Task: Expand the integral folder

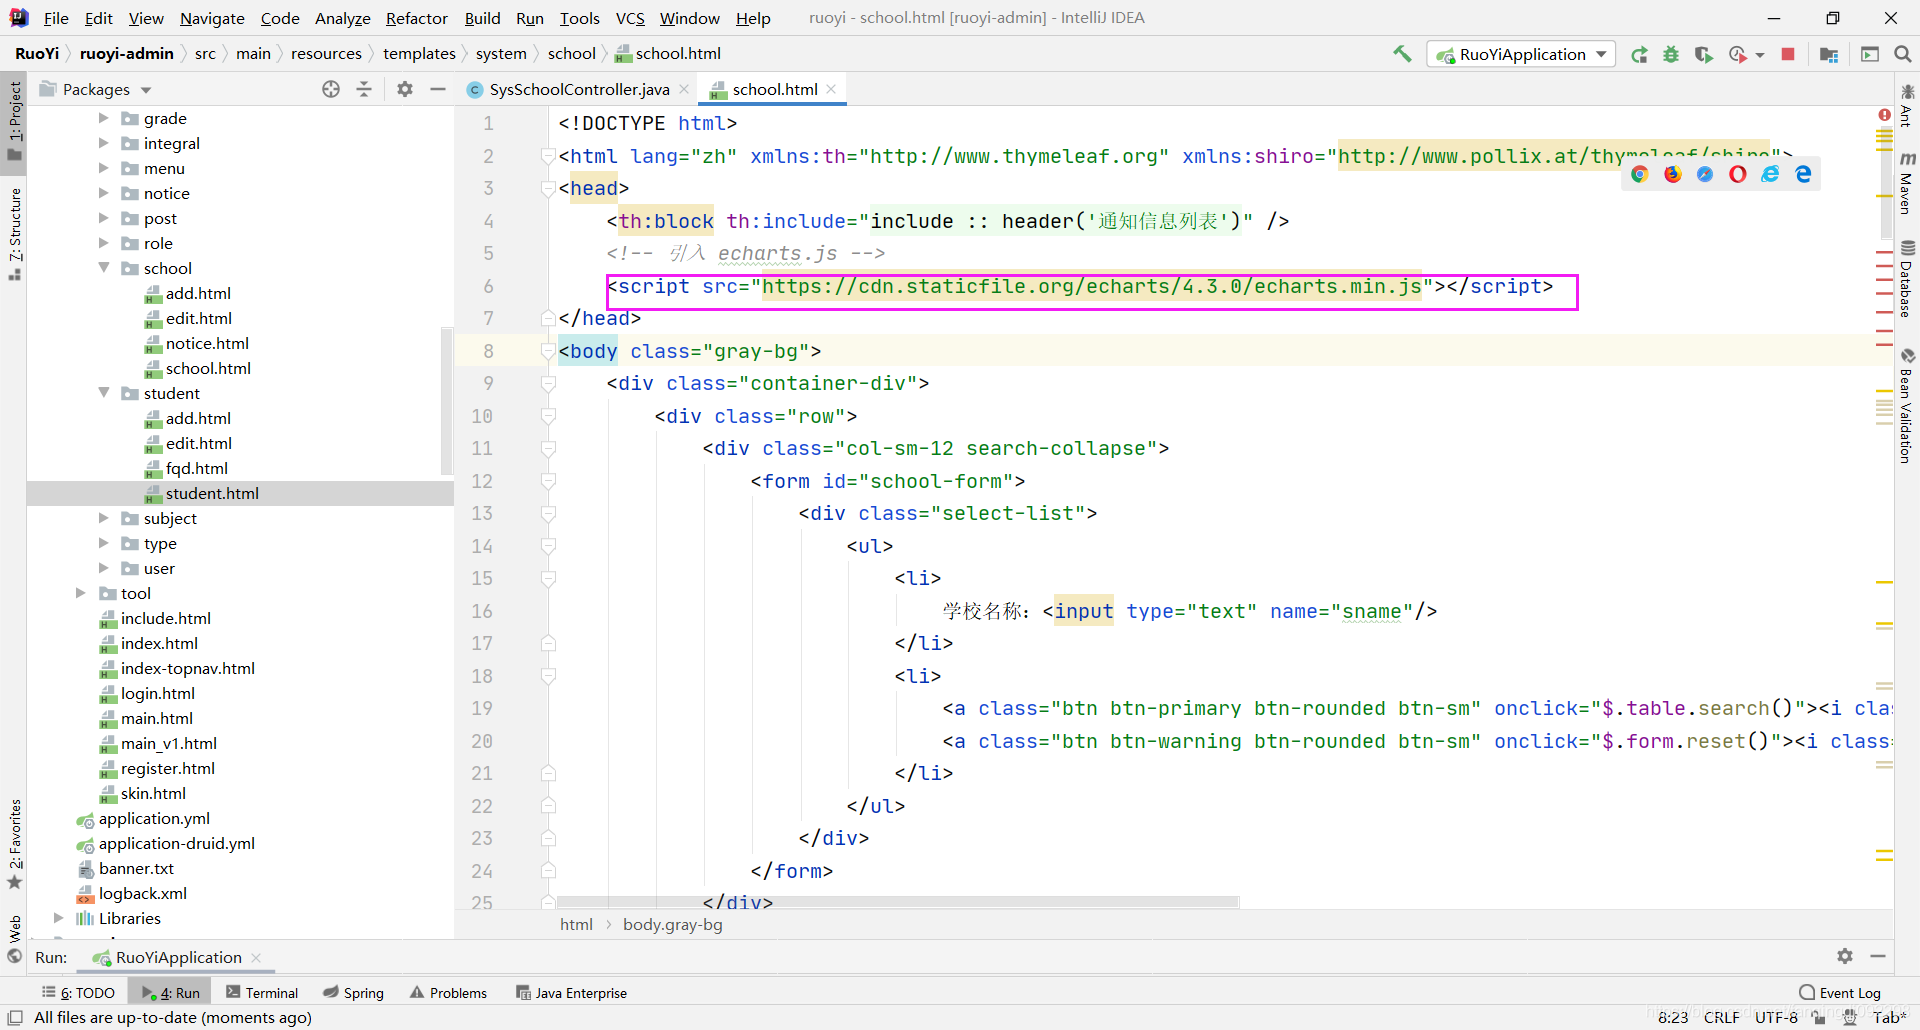Action: (x=103, y=143)
